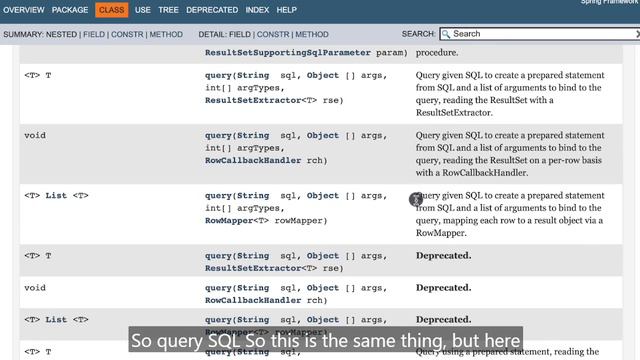The width and height of the screenshot is (640, 360).
Task: Jump to FIELD summary section
Action: click(94, 34)
